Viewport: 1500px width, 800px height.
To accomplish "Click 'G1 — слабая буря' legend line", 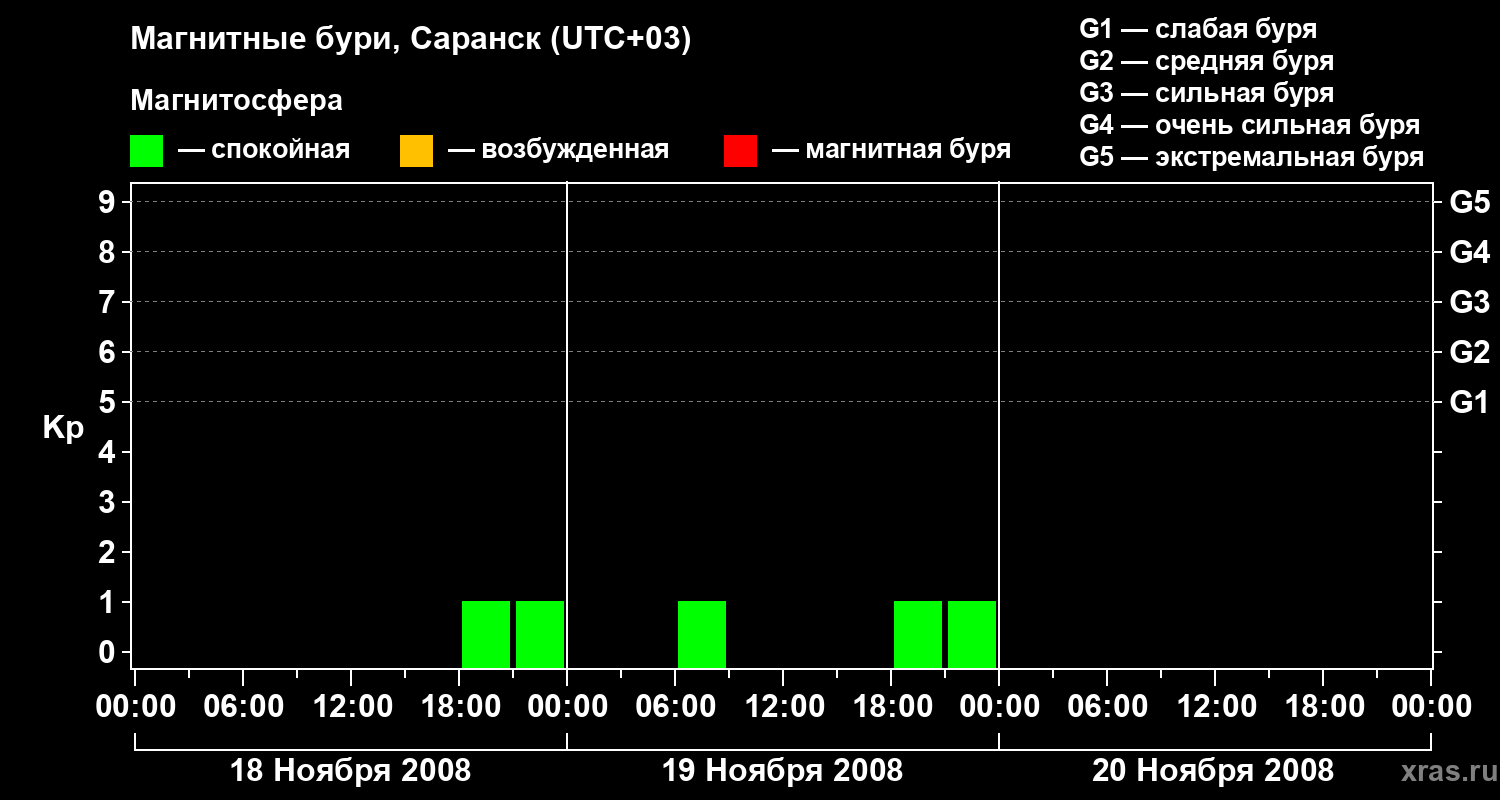I will pyautogui.click(x=1198, y=29).
